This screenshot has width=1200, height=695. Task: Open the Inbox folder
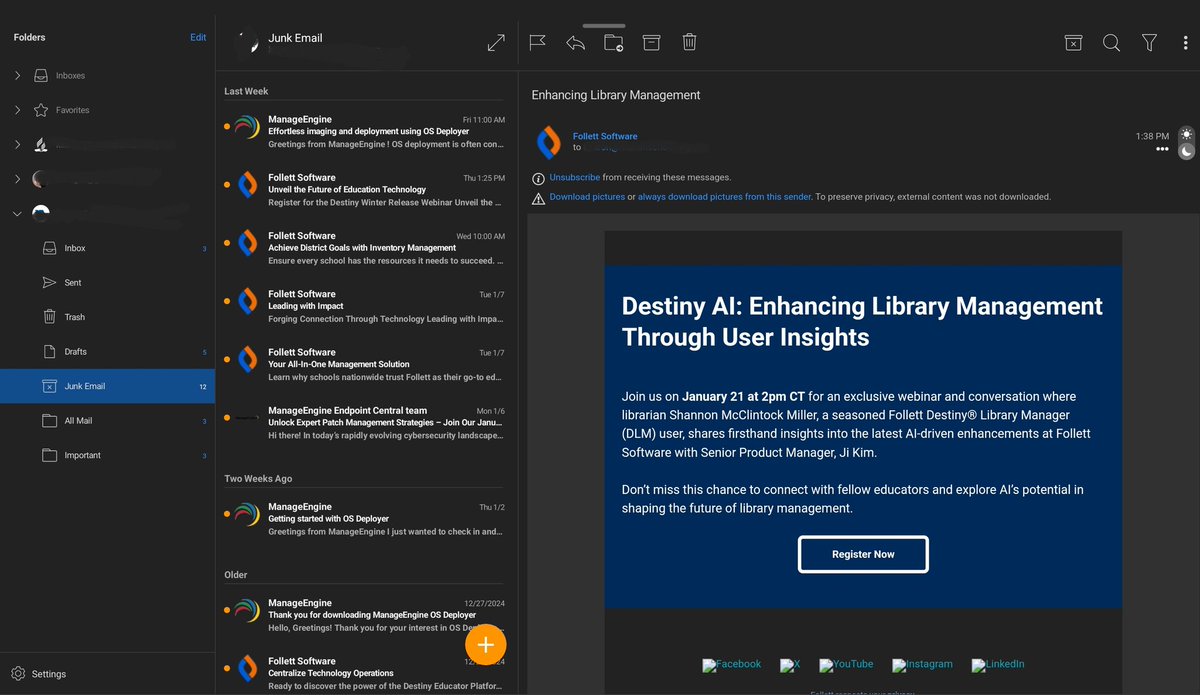coord(107,248)
